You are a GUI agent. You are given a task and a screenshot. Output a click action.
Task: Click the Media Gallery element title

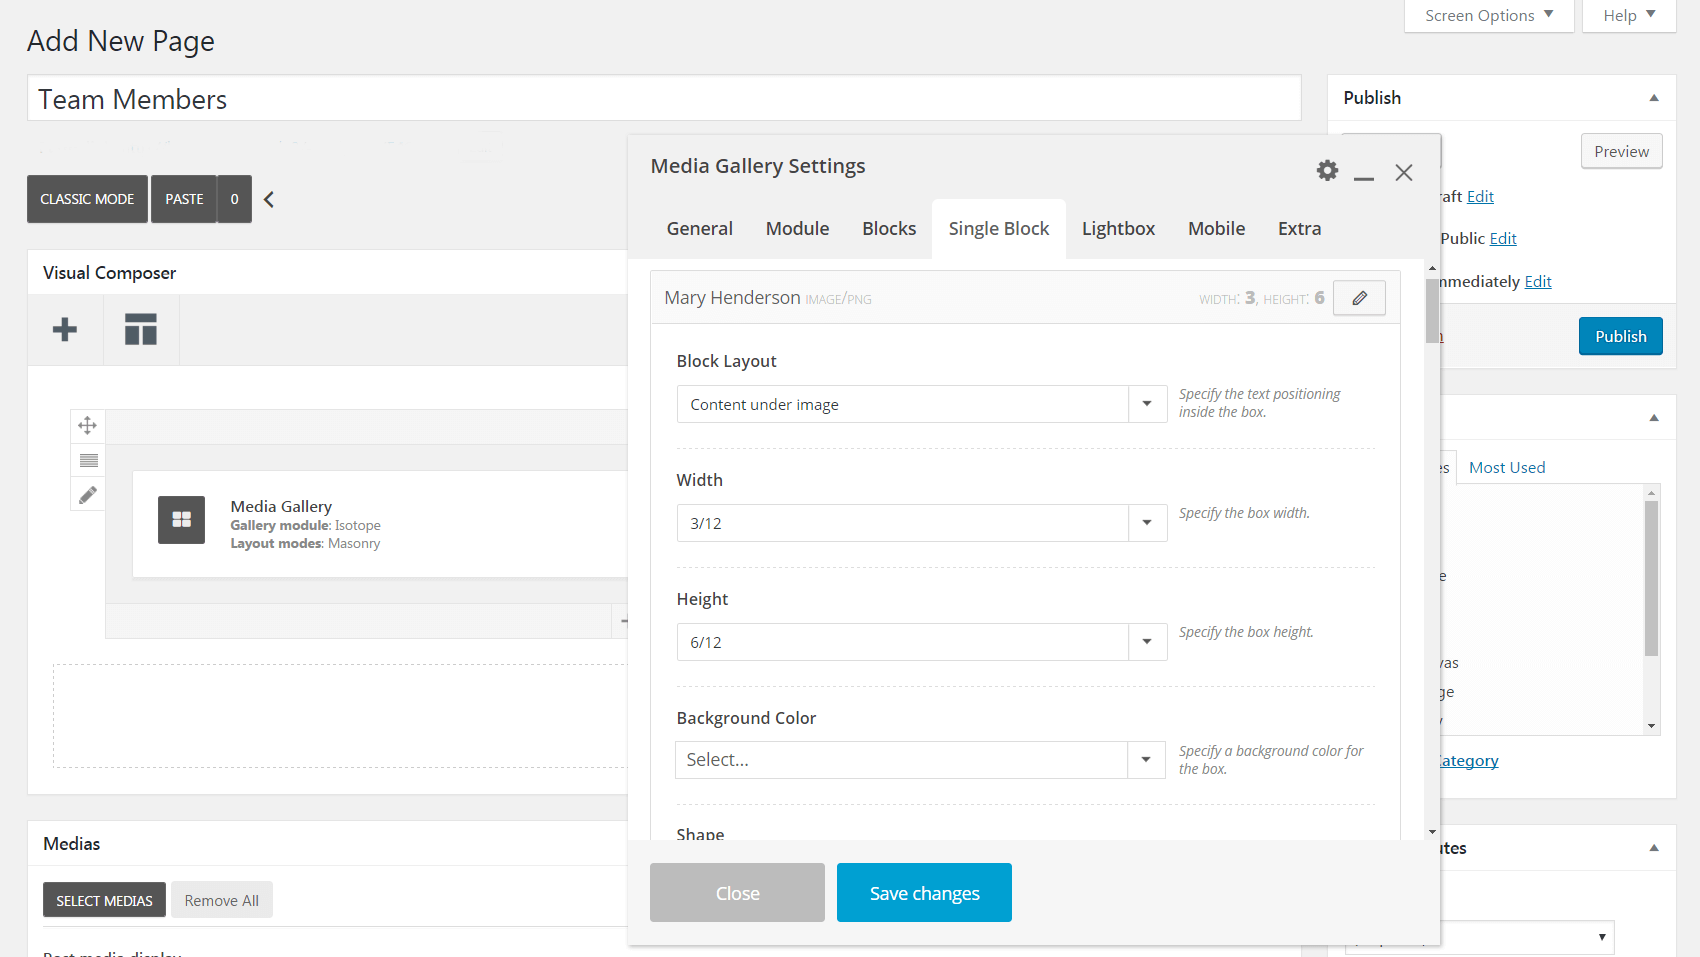click(281, 507)
